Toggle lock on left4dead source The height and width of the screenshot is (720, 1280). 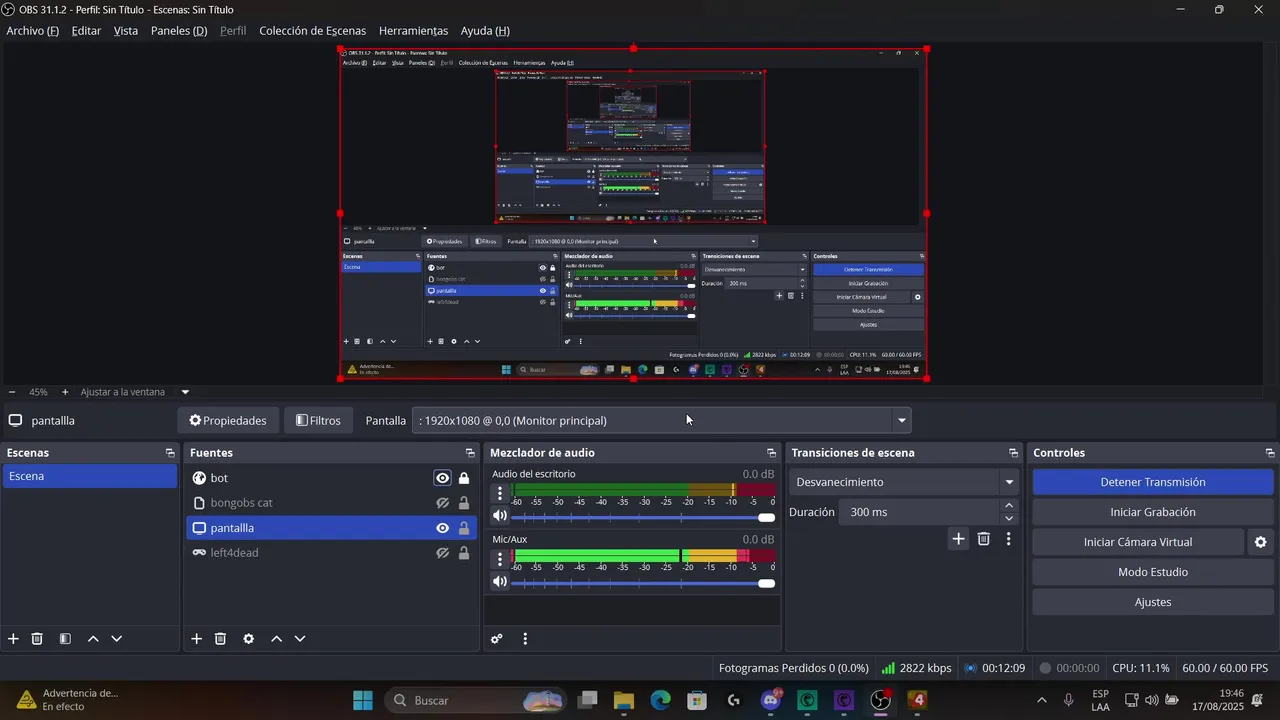pos(464,553)
